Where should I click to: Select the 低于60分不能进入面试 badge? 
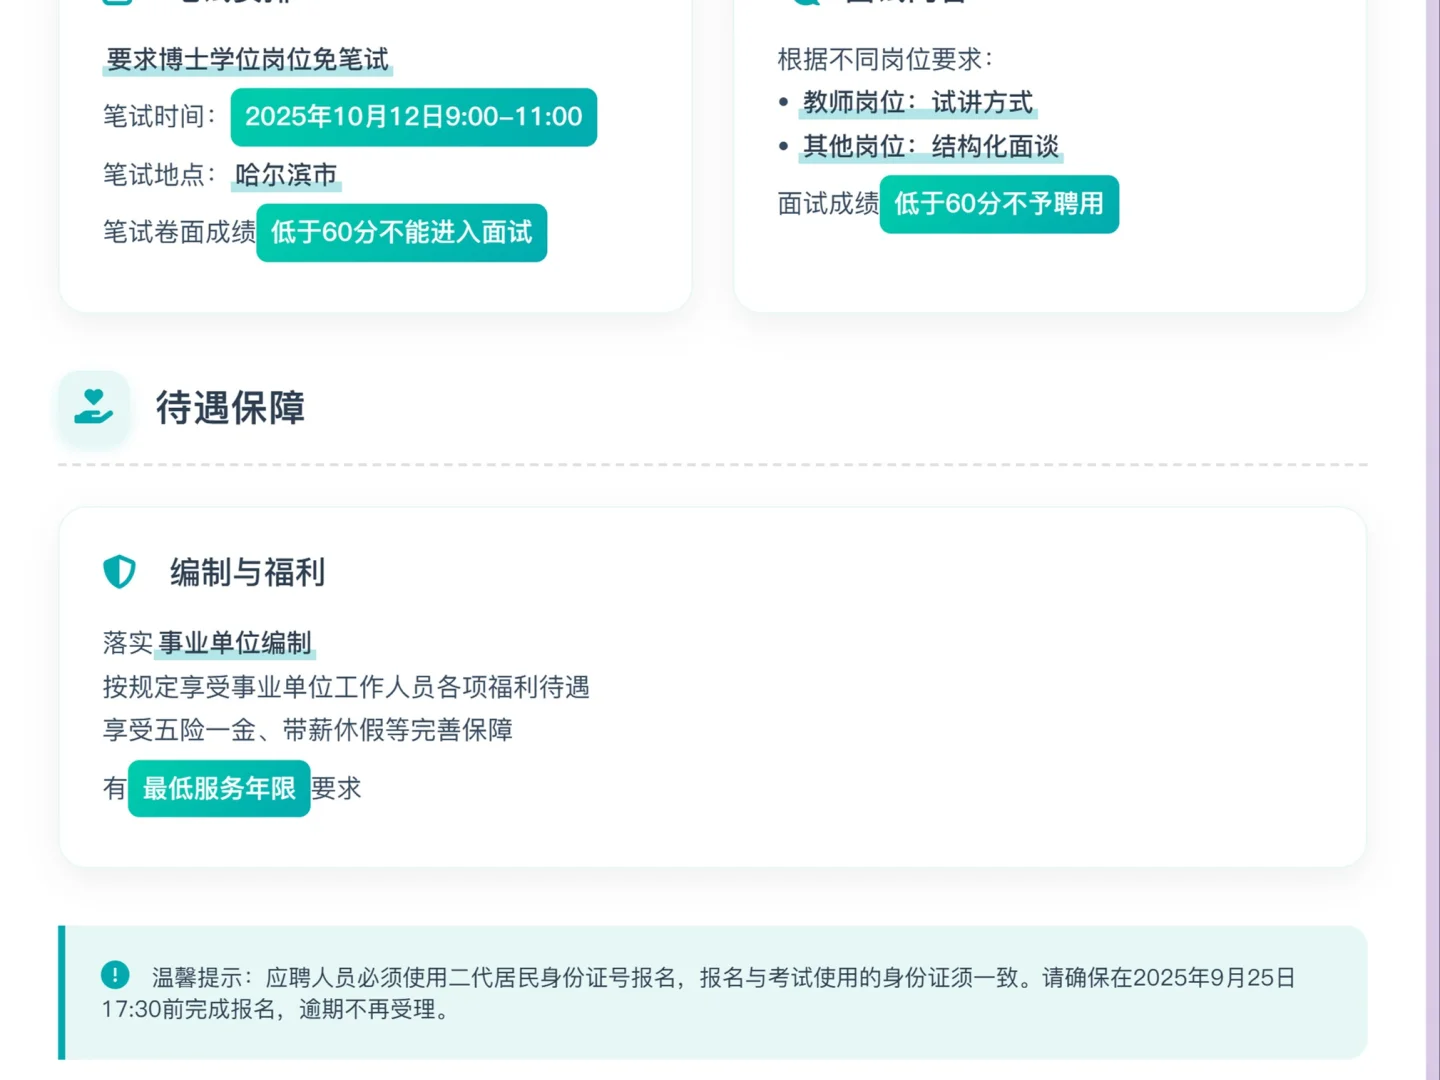(401, 233)
